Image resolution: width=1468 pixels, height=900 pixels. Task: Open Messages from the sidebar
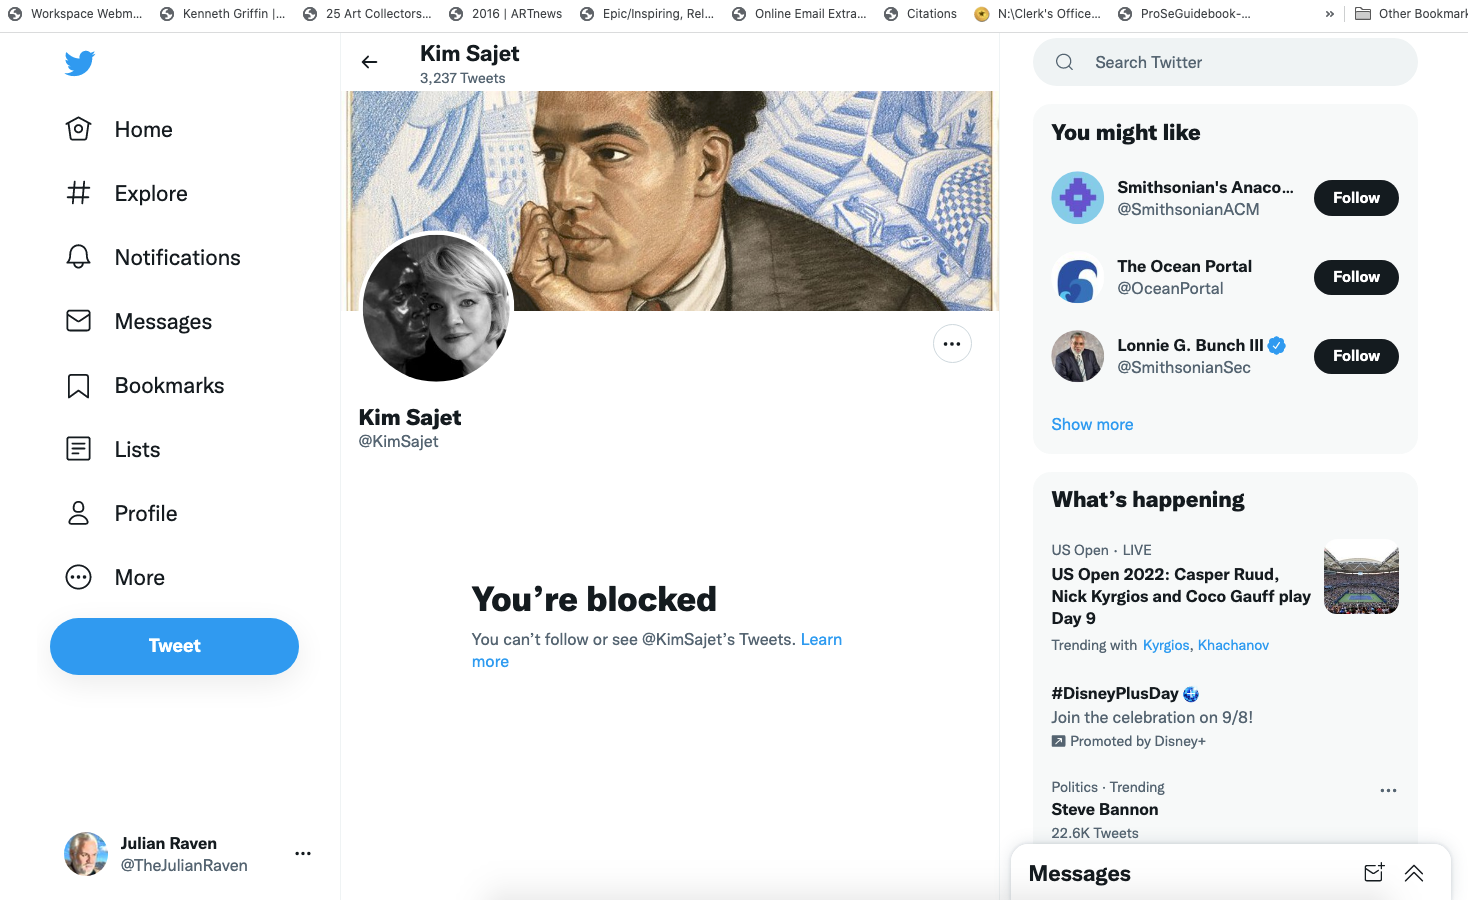click(x=139, y=322)
